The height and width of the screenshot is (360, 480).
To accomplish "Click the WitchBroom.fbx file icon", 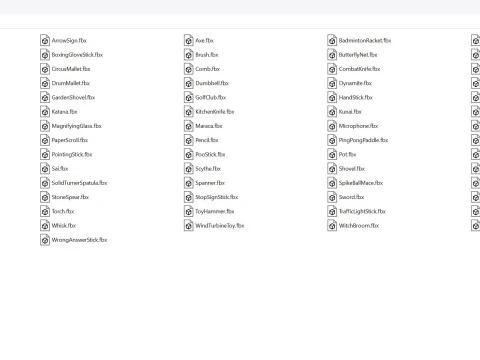I will click(x=332, y=226).
